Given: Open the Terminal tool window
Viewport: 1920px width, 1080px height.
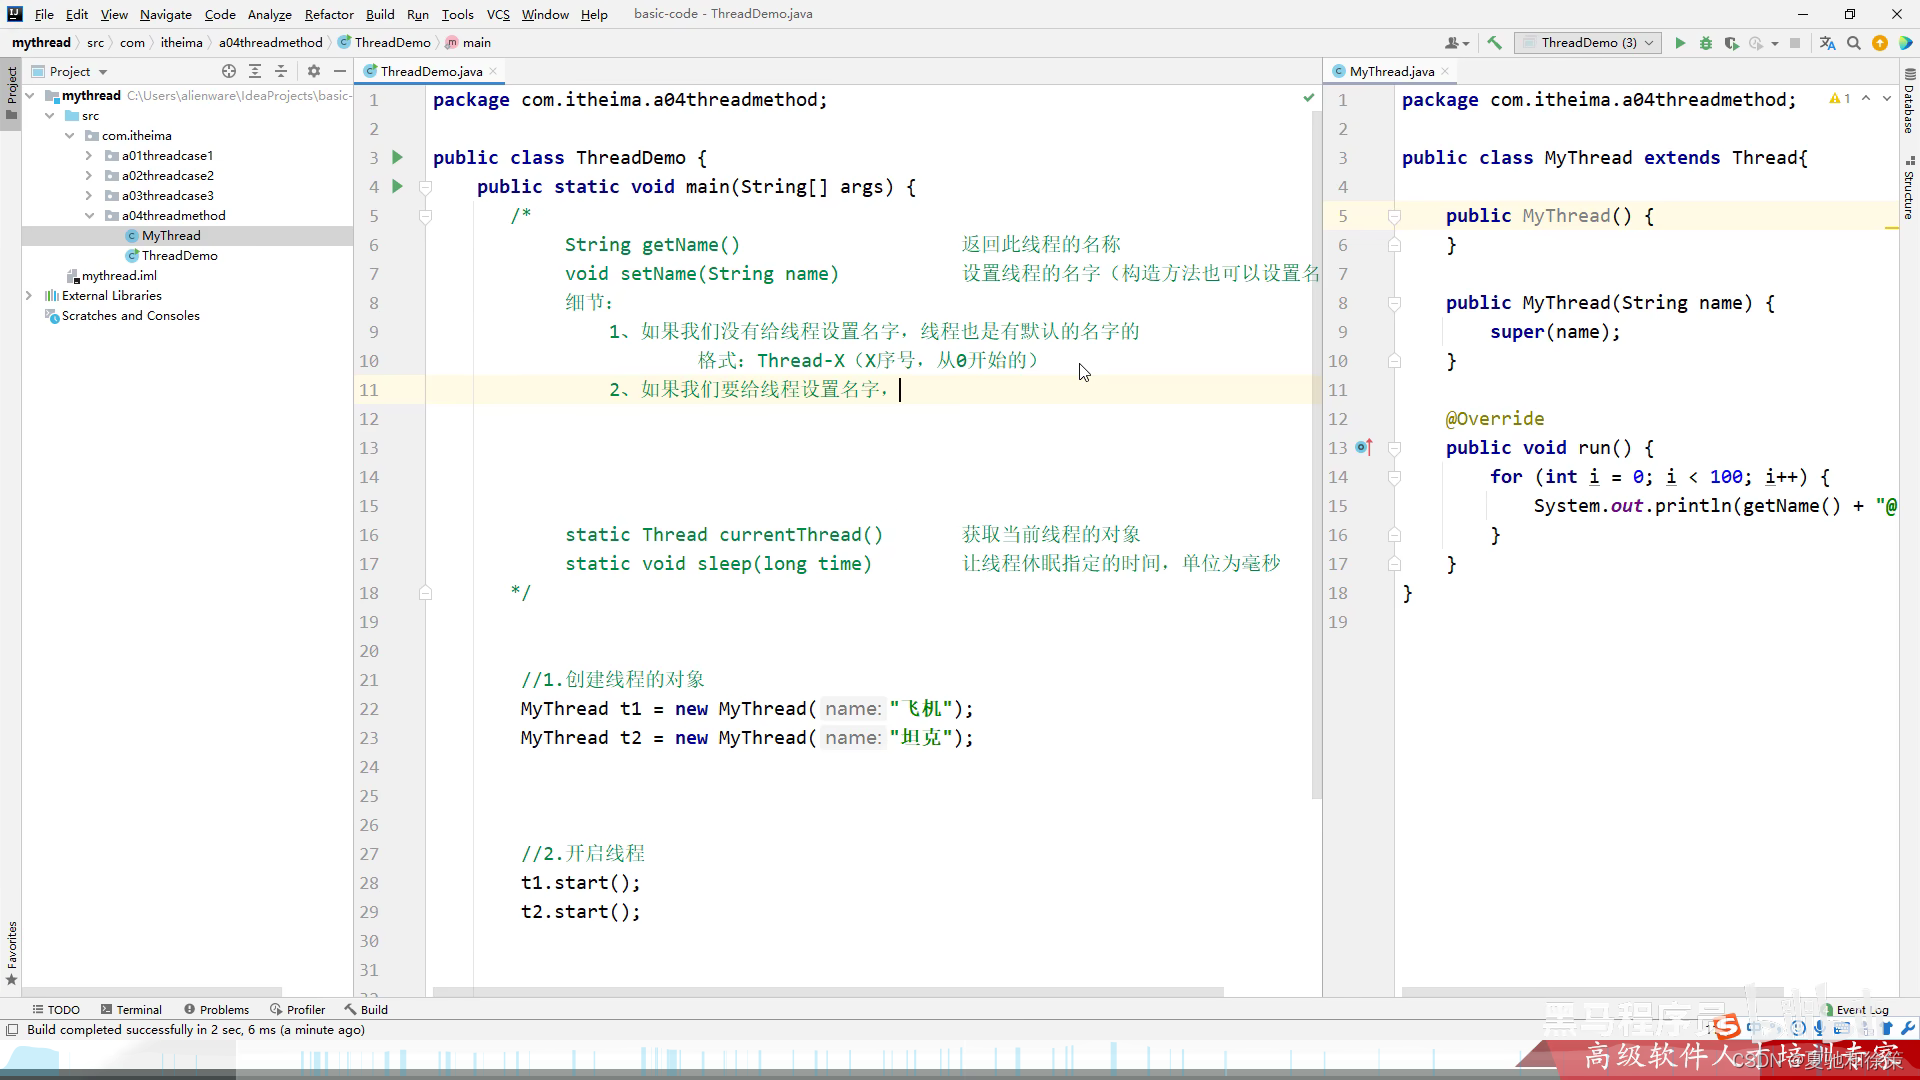Looking at the screenshot, I should click(131, 1010).
